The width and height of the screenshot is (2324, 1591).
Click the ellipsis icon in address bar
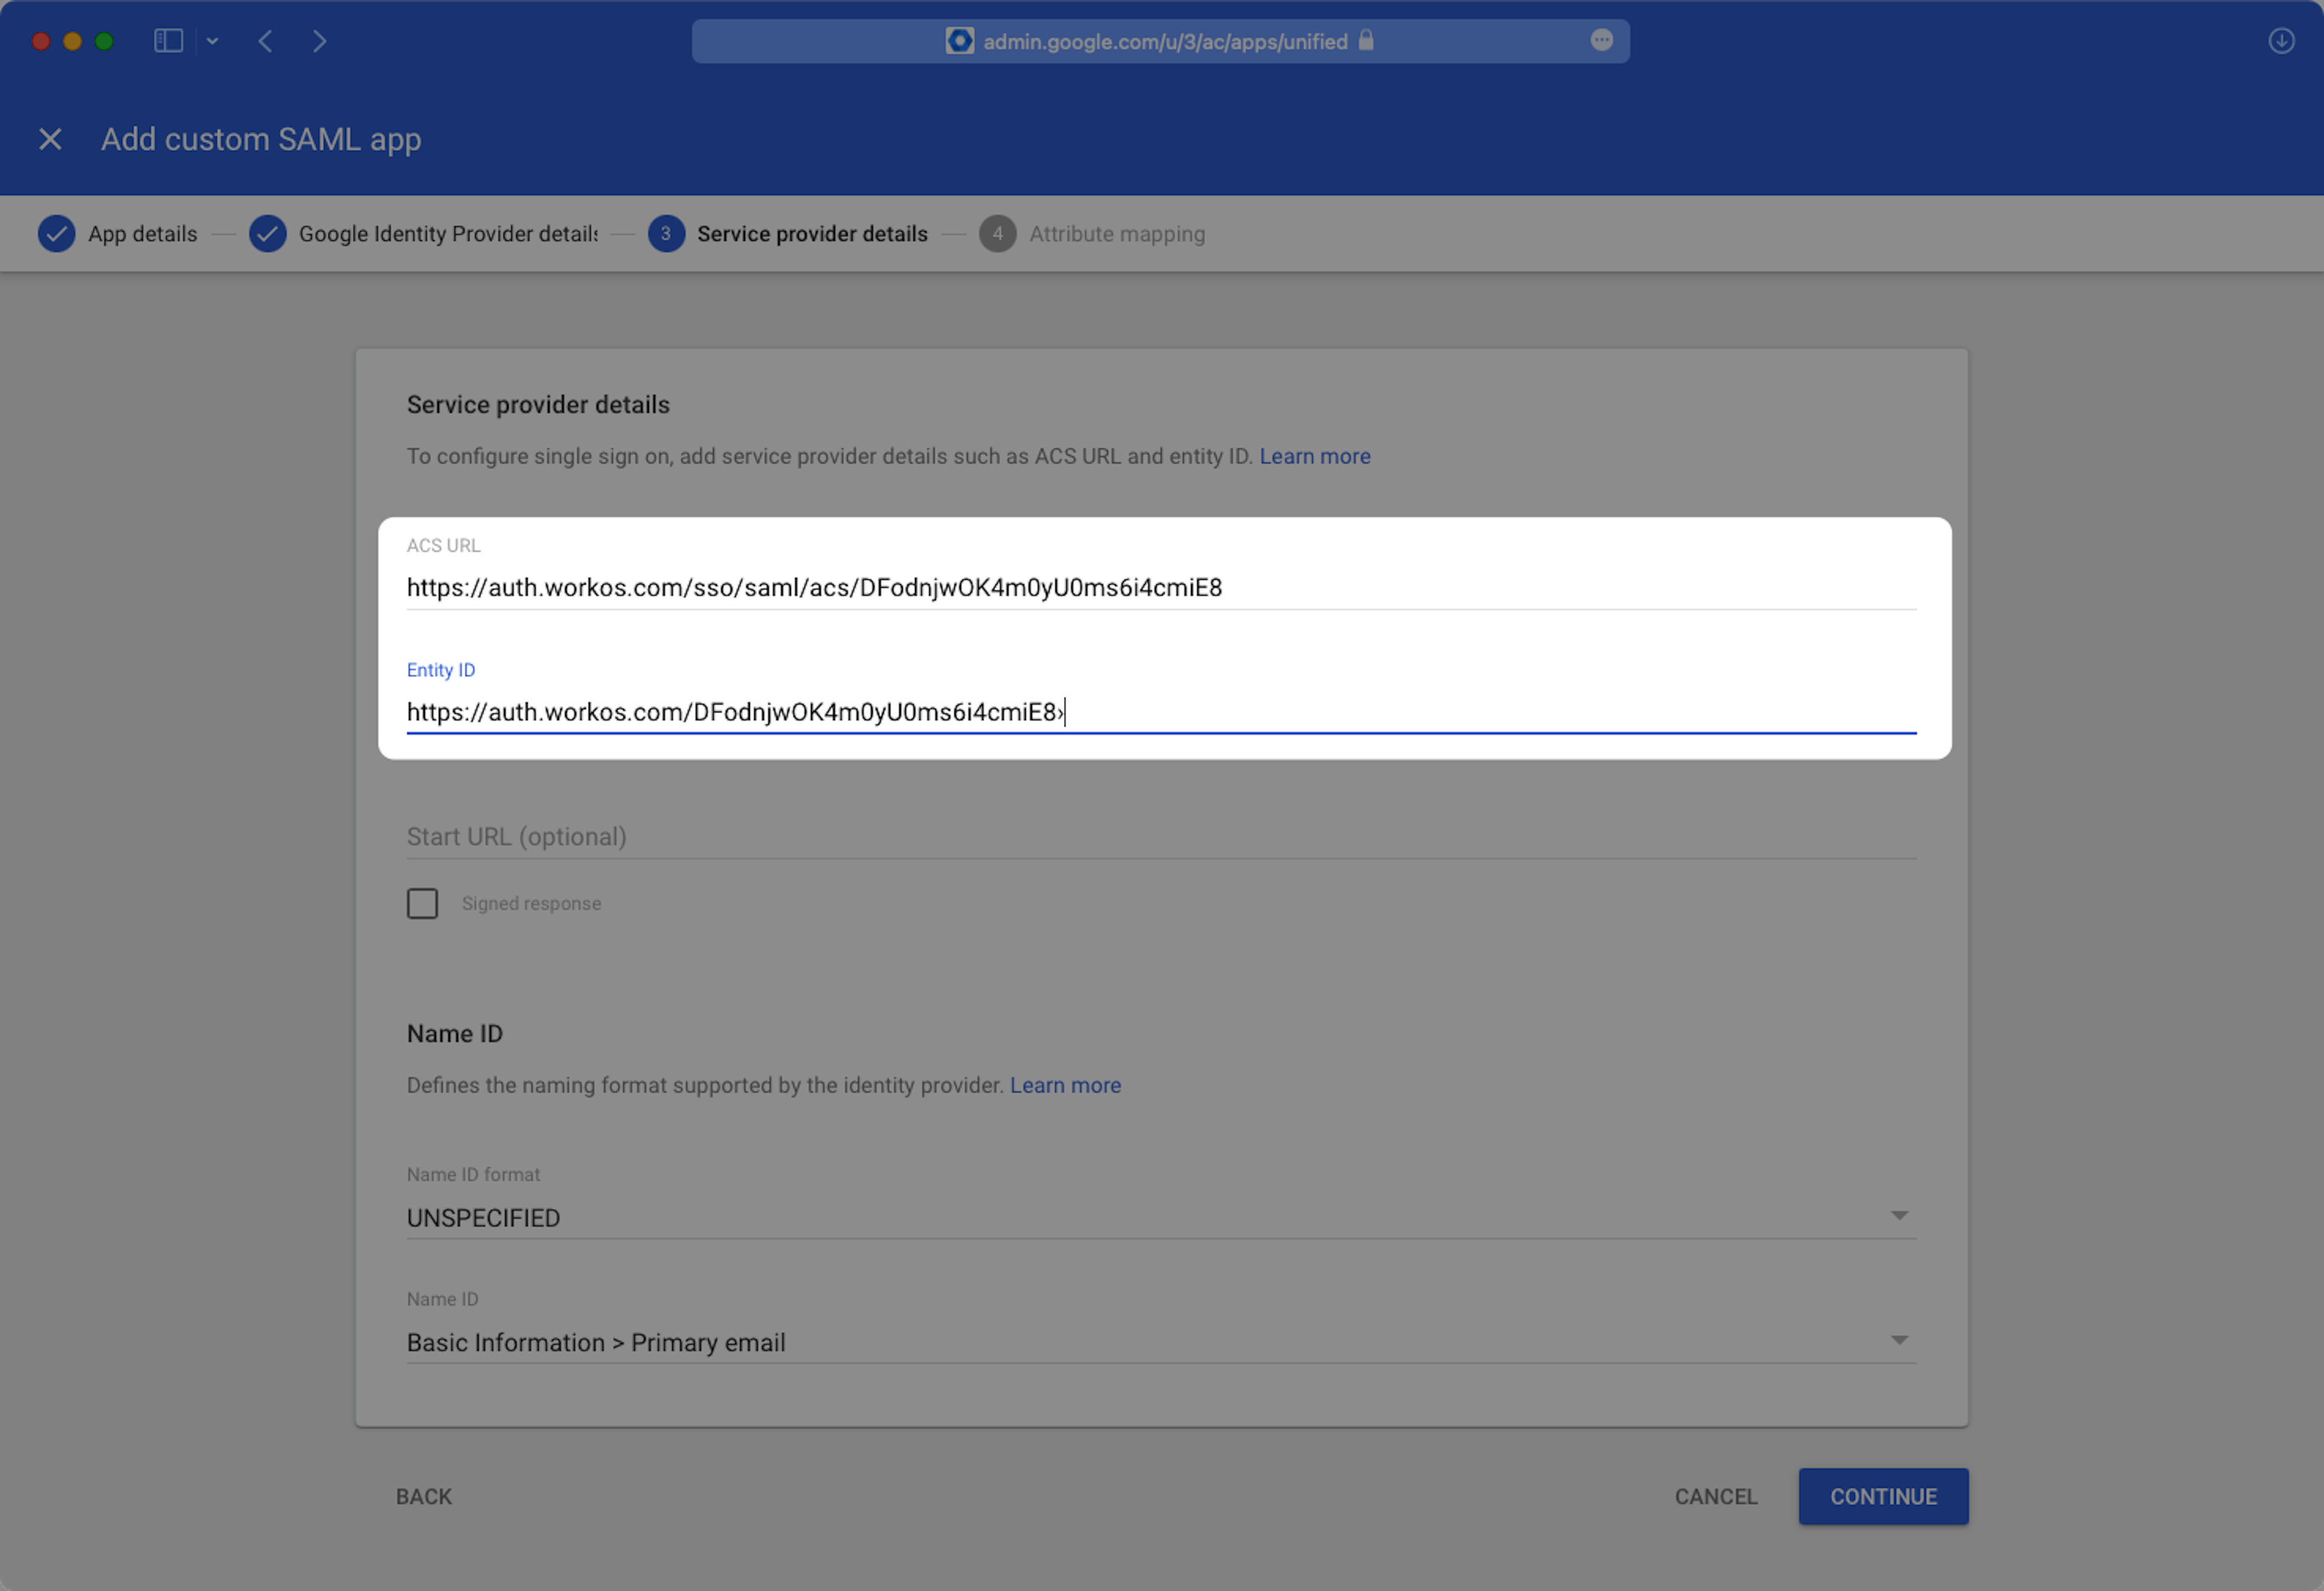[1601, 40]
